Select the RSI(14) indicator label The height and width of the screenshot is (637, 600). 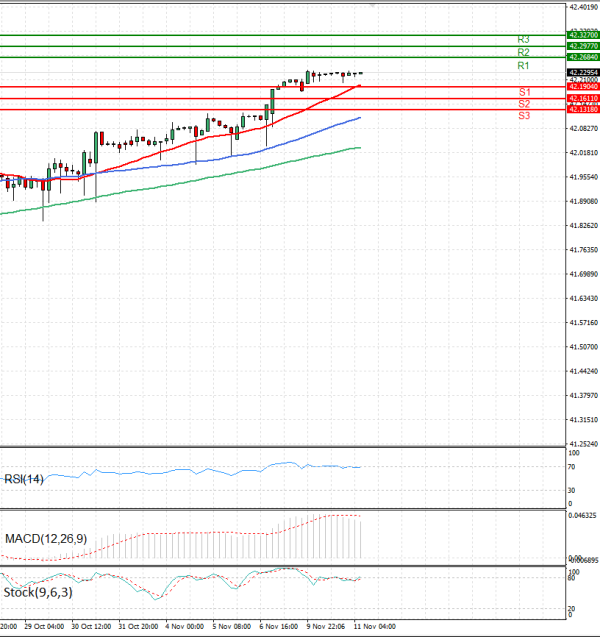24,480
